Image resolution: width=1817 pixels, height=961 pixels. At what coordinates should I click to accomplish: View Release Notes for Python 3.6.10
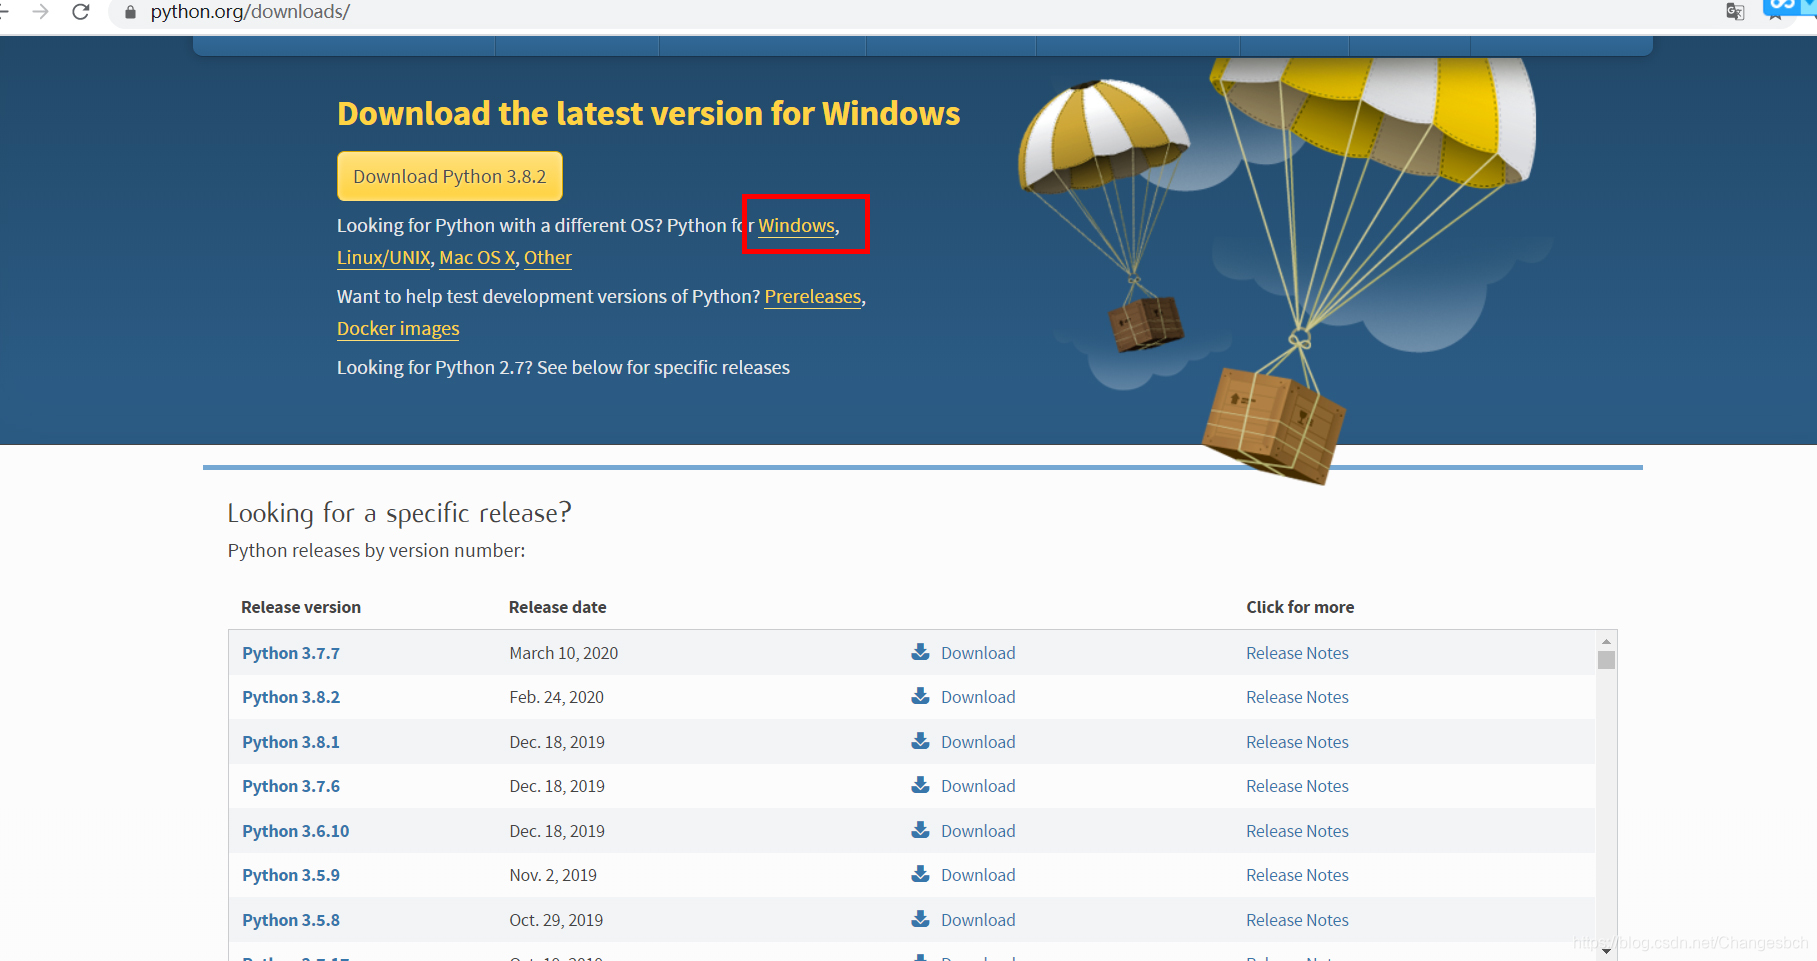click(x=1297, y=831)
